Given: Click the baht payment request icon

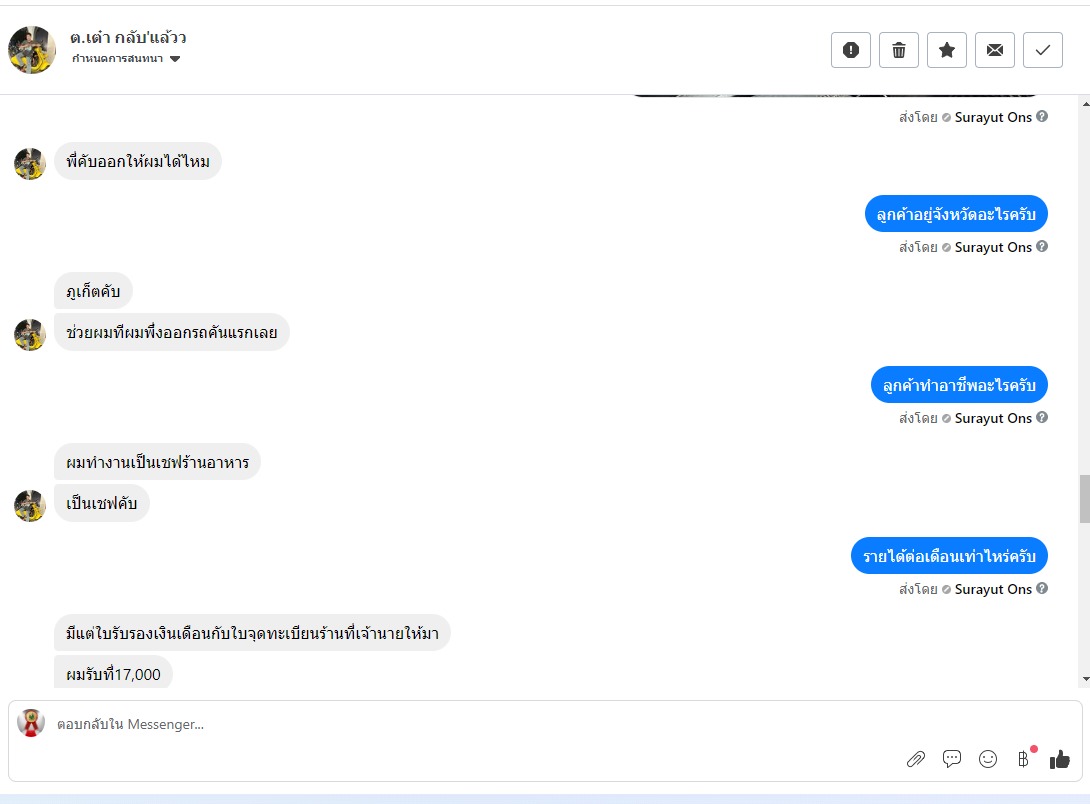Looking at the screenshot, I should [1024, 758].
